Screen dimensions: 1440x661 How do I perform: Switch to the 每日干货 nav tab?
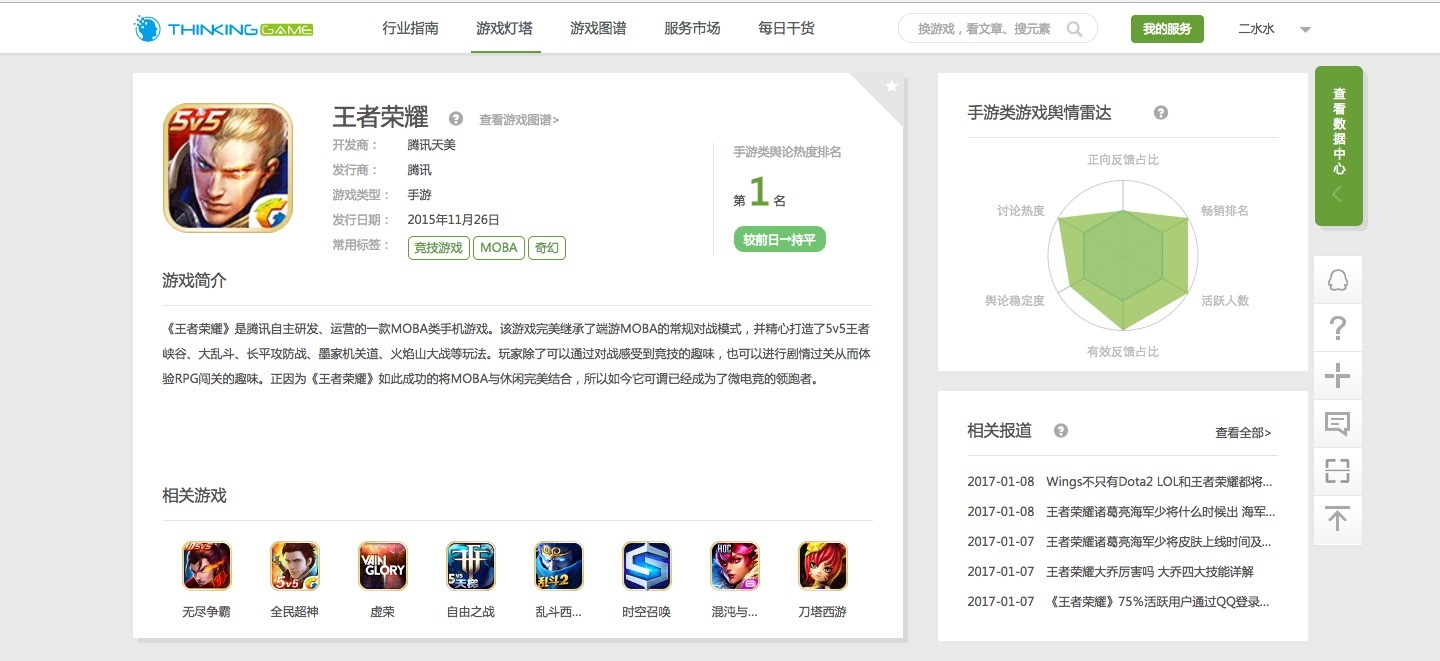[786, 28]
